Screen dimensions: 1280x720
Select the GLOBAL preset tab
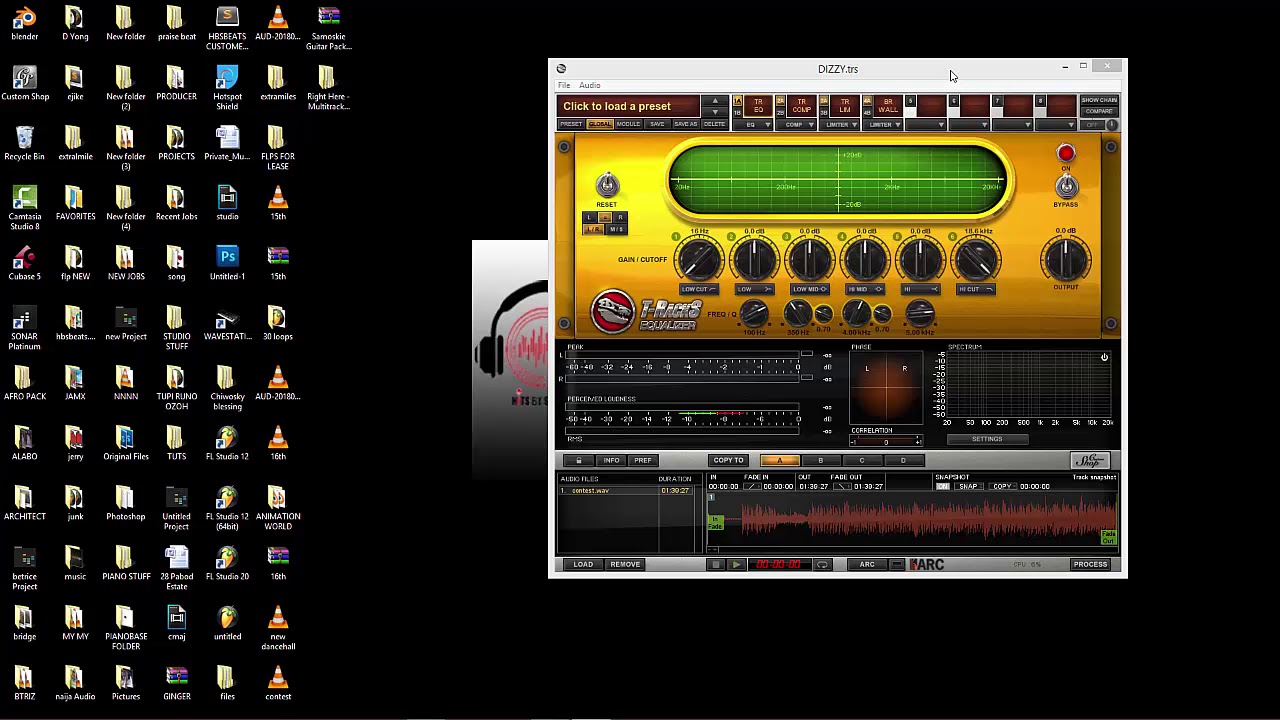[x=600, y=124]
